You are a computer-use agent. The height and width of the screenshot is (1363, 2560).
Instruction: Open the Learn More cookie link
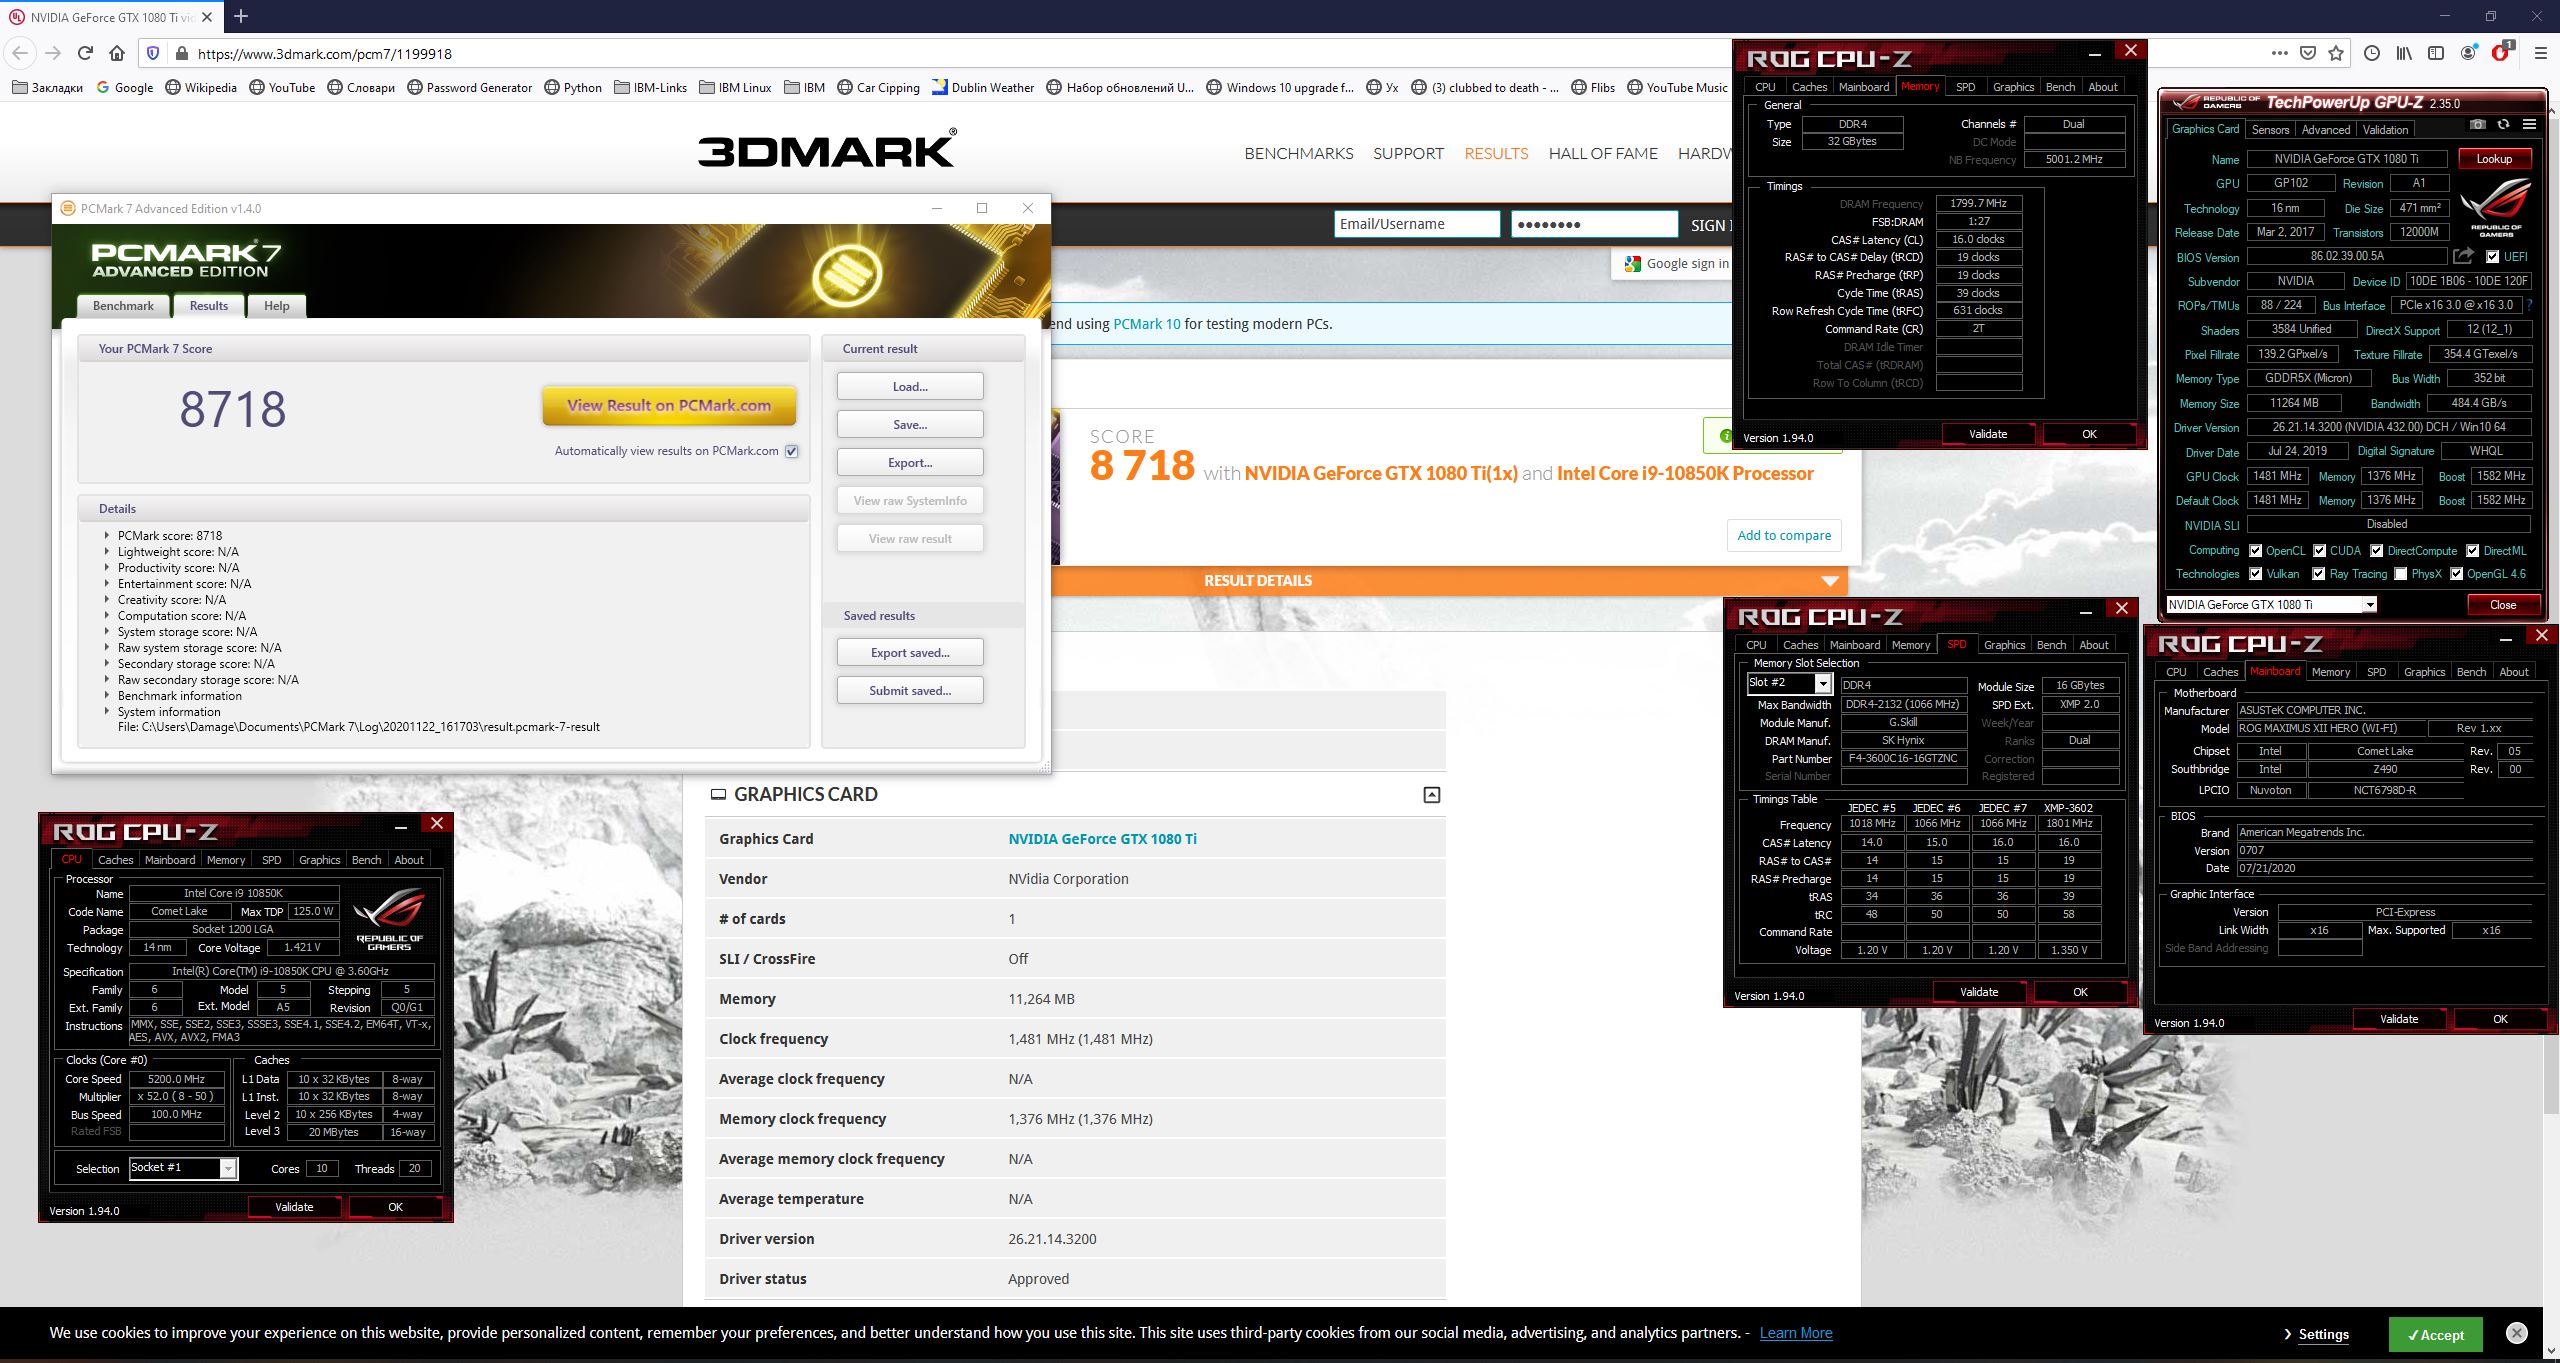(x=1796, y=1333)
